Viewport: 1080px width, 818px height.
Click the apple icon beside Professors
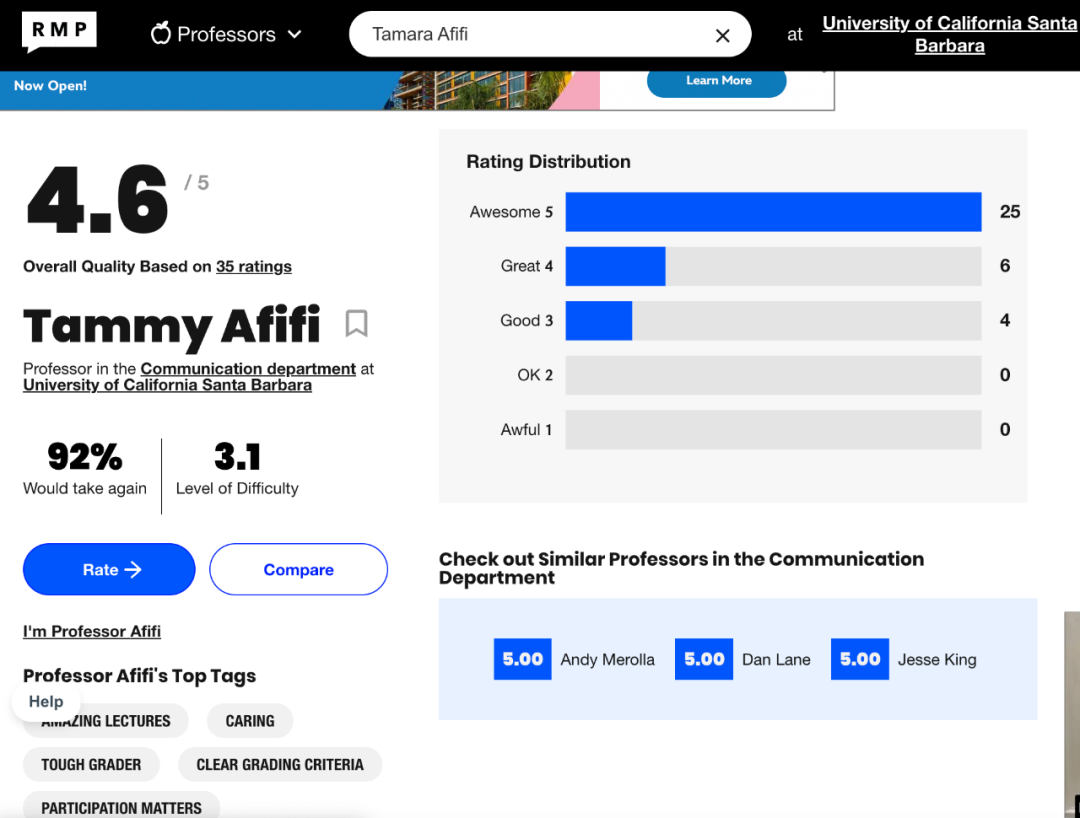point(160,33)
